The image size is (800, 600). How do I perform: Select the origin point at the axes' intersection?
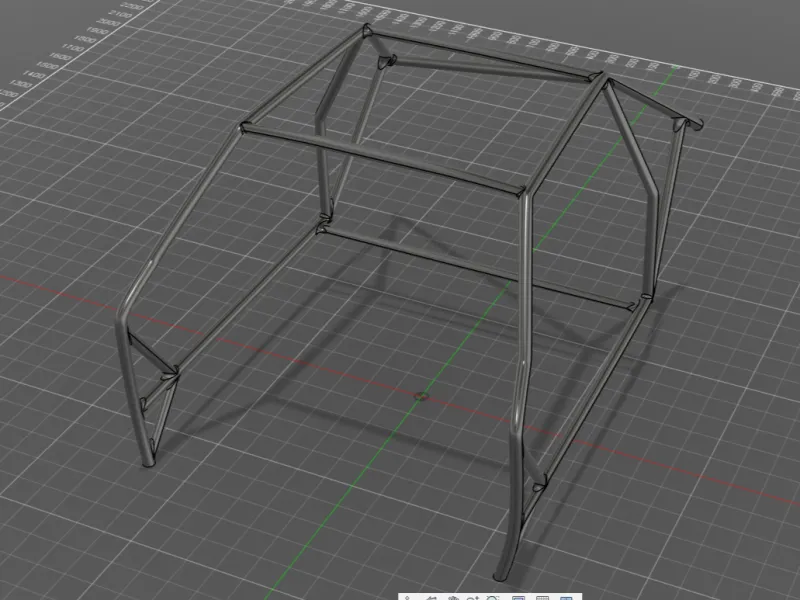421,395
